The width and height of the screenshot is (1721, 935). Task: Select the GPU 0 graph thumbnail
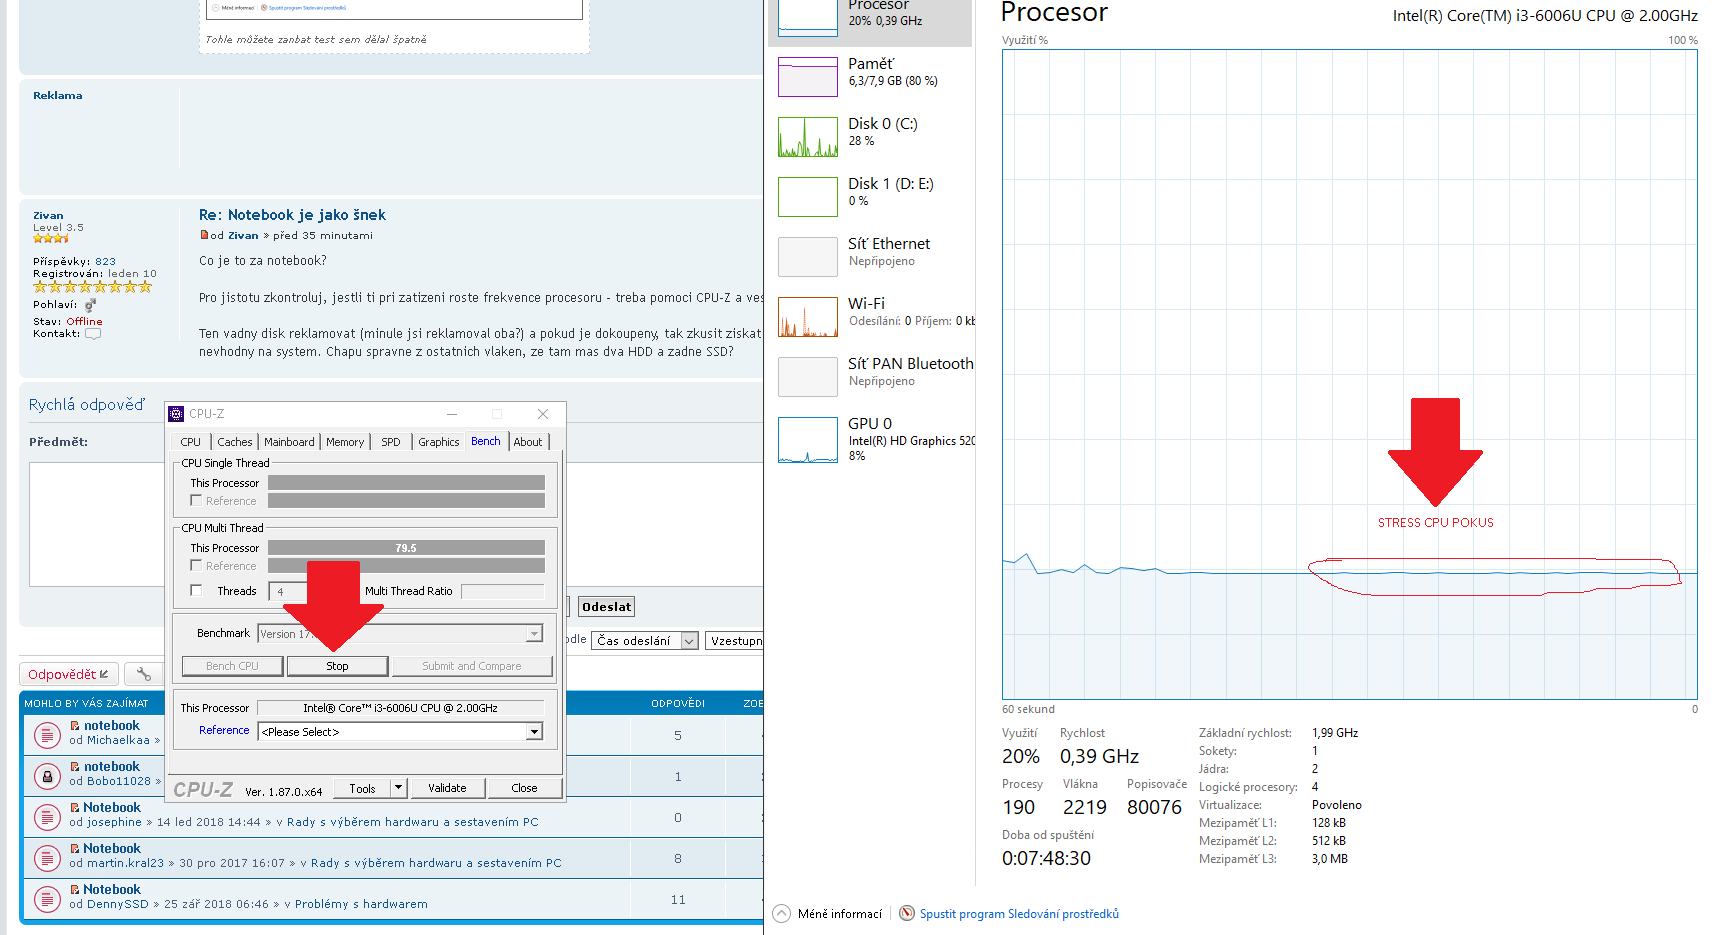click(808, 440)
